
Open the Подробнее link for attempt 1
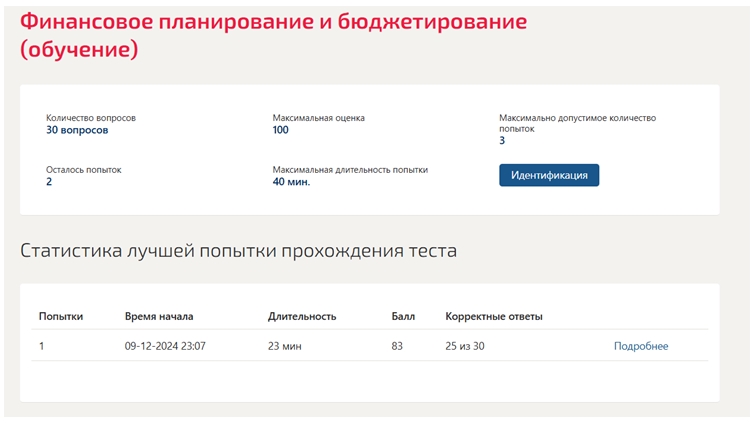click(x=641, y=346)
